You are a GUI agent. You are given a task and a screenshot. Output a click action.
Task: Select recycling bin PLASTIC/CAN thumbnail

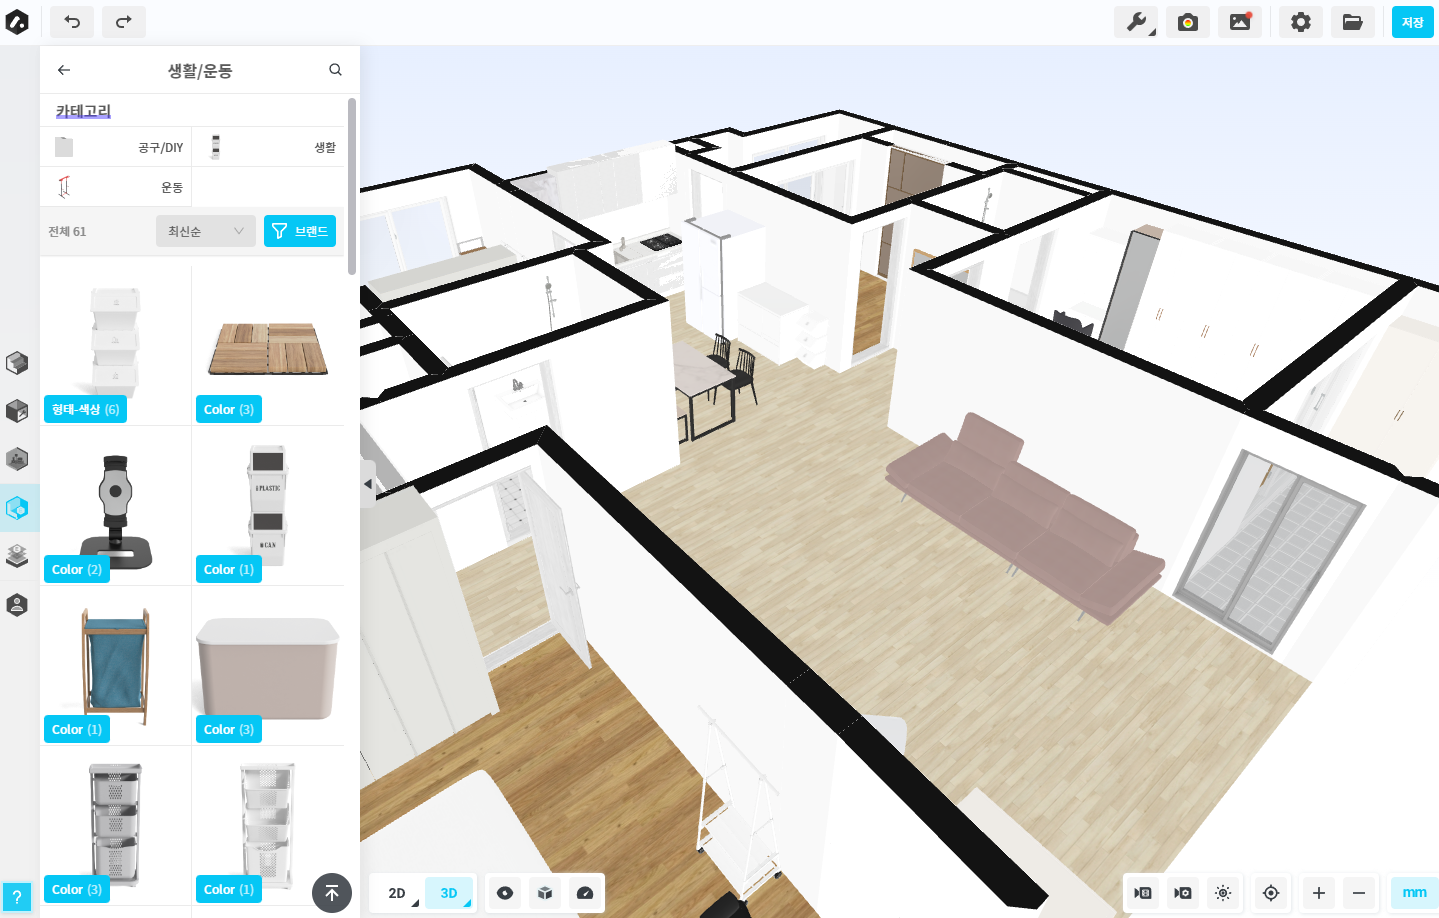point(268,505)
